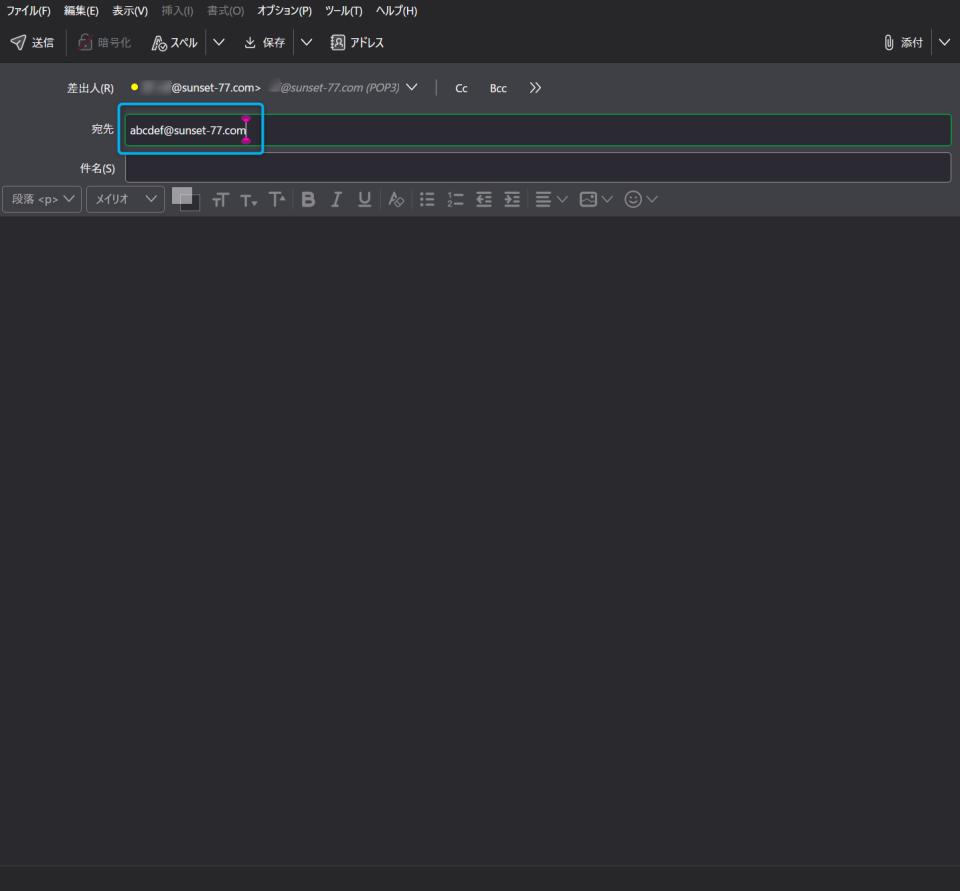Remove text formatting with eraser icon

tap(396, 199)
